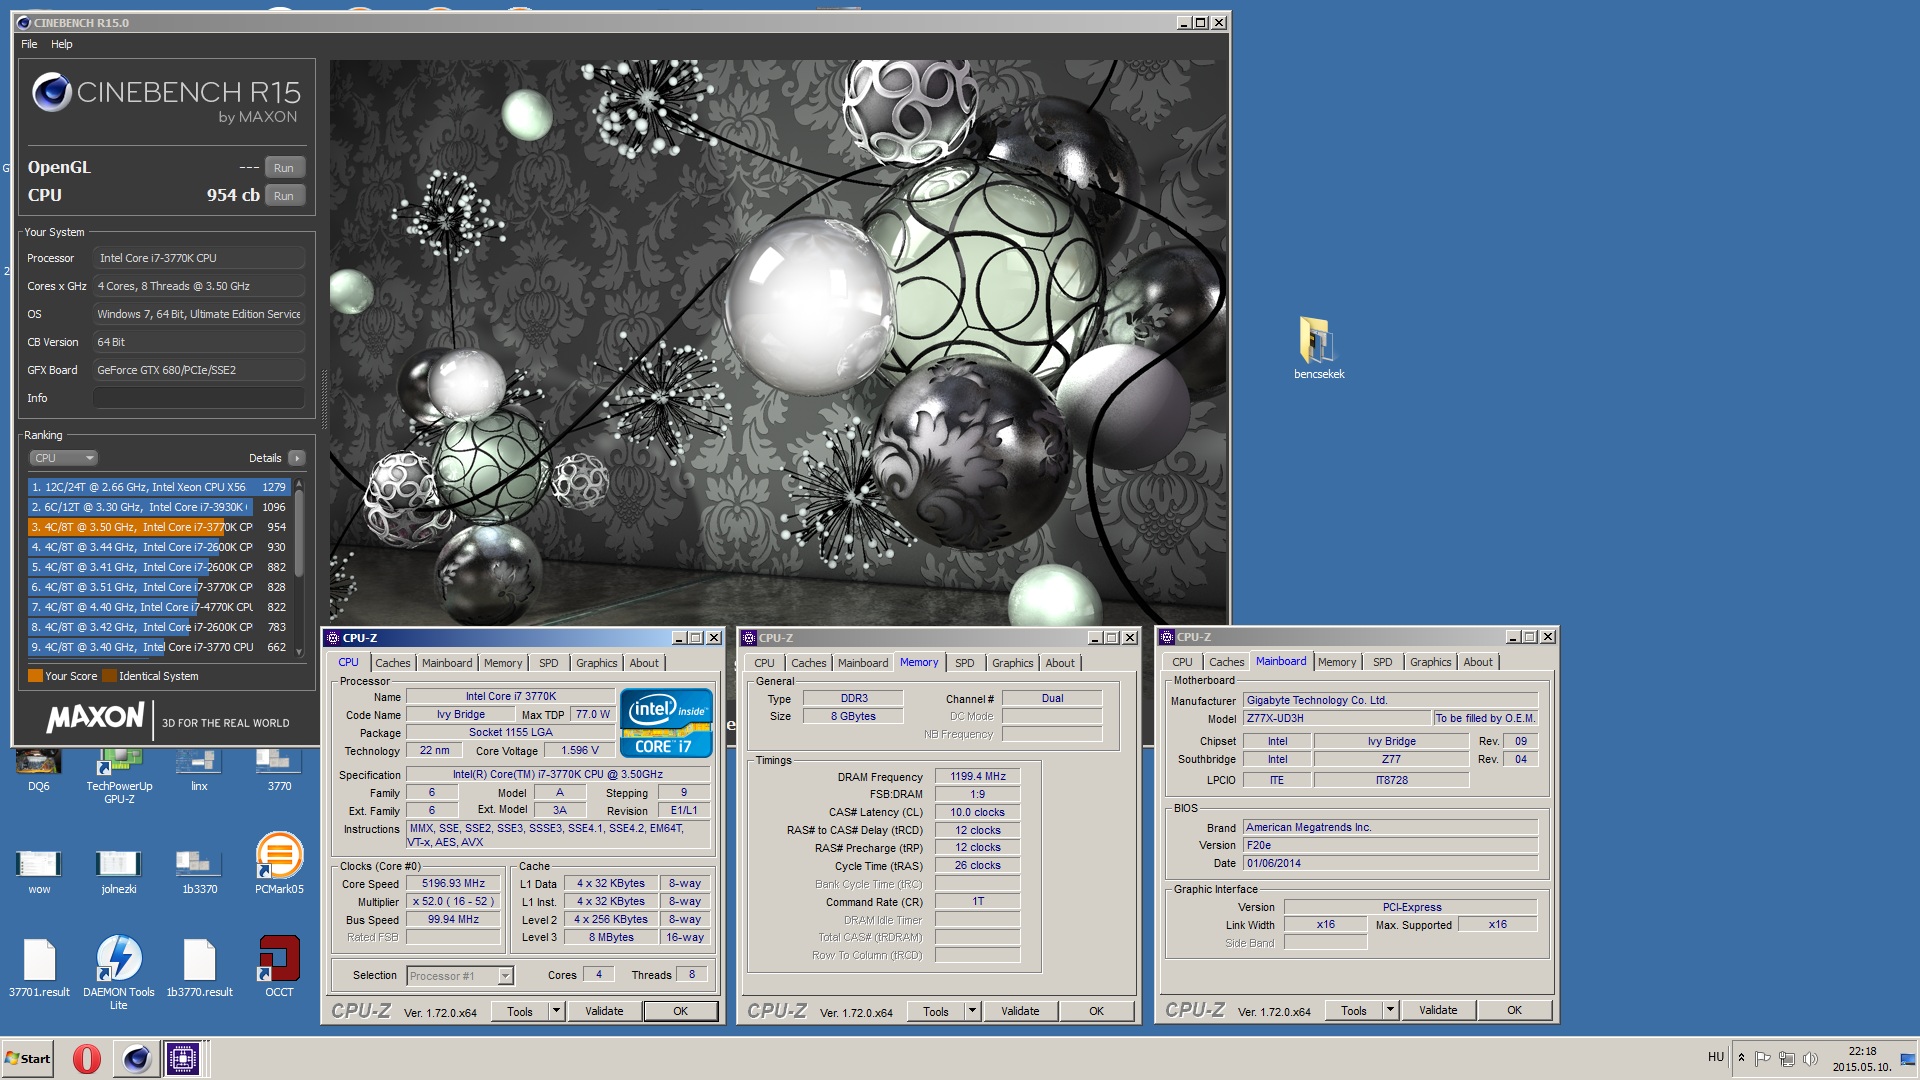Open Mainboard tab in Memory CPU-Z window
The image size is (1920, 1080).
pyautogui.click(x=863, y=663)
